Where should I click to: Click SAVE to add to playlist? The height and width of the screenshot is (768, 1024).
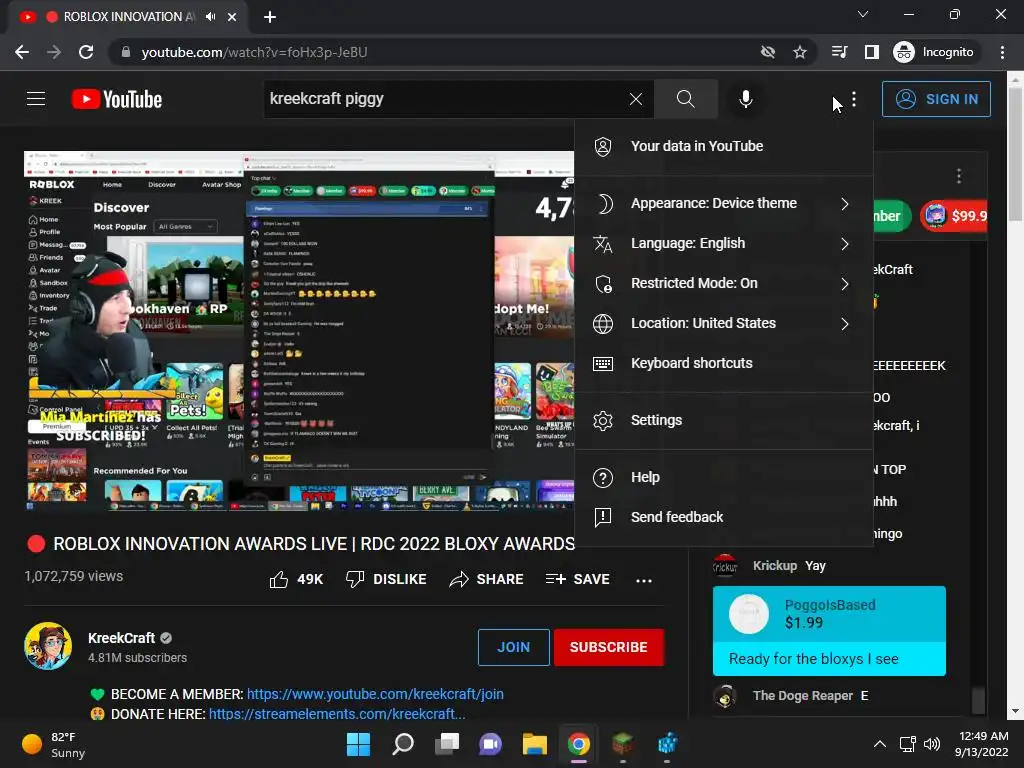[578, 579]
